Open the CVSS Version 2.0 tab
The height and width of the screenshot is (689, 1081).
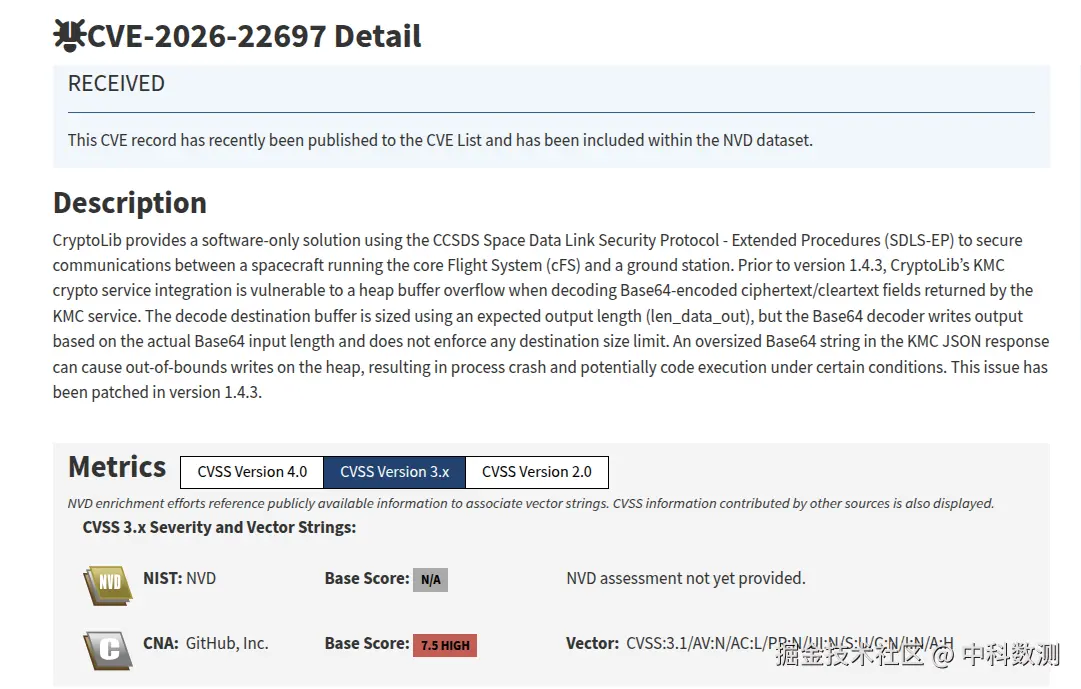coord(537,472)
